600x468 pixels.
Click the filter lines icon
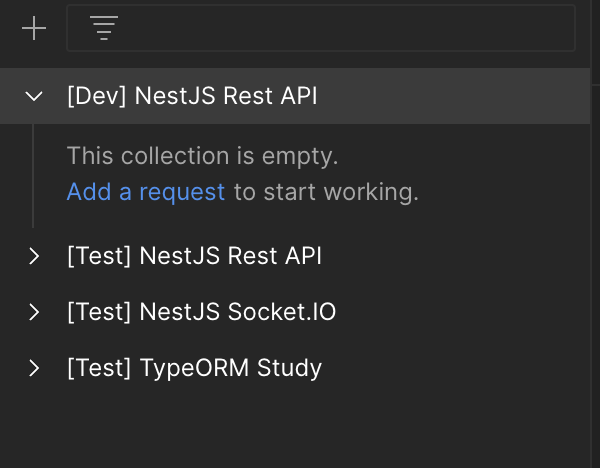(104, 29)
